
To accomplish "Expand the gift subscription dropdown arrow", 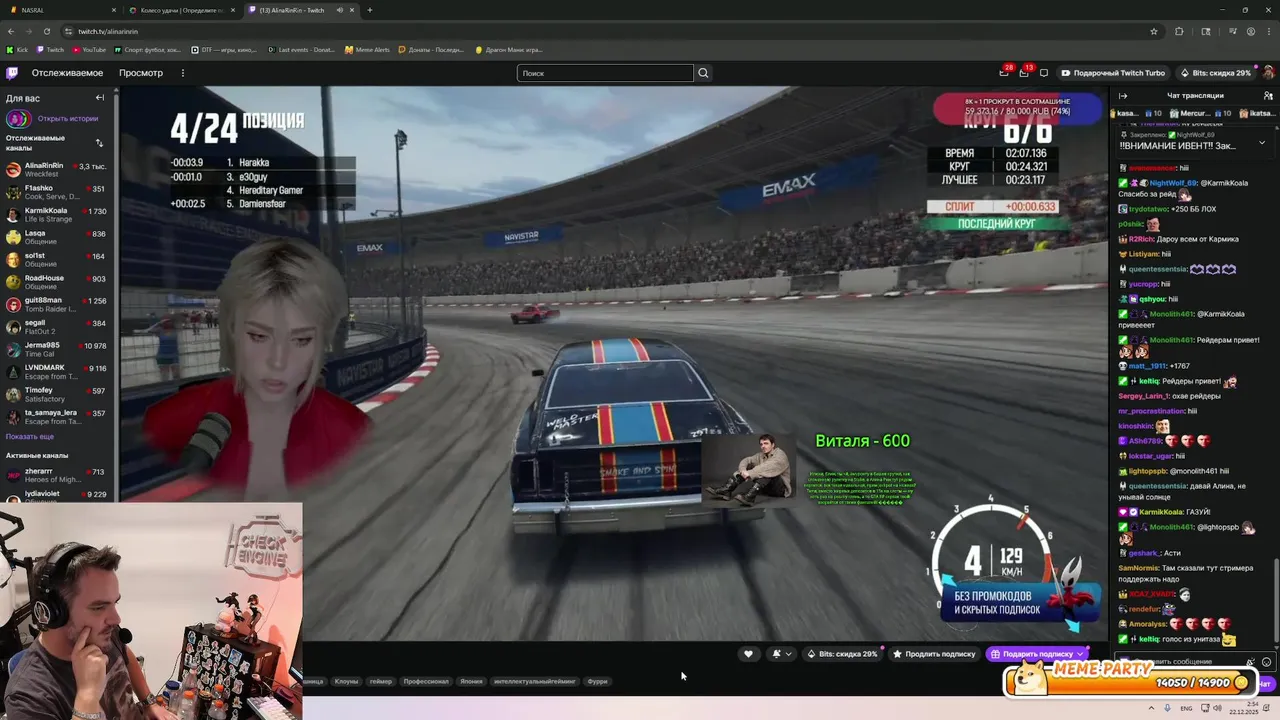I will point(1080,654).
